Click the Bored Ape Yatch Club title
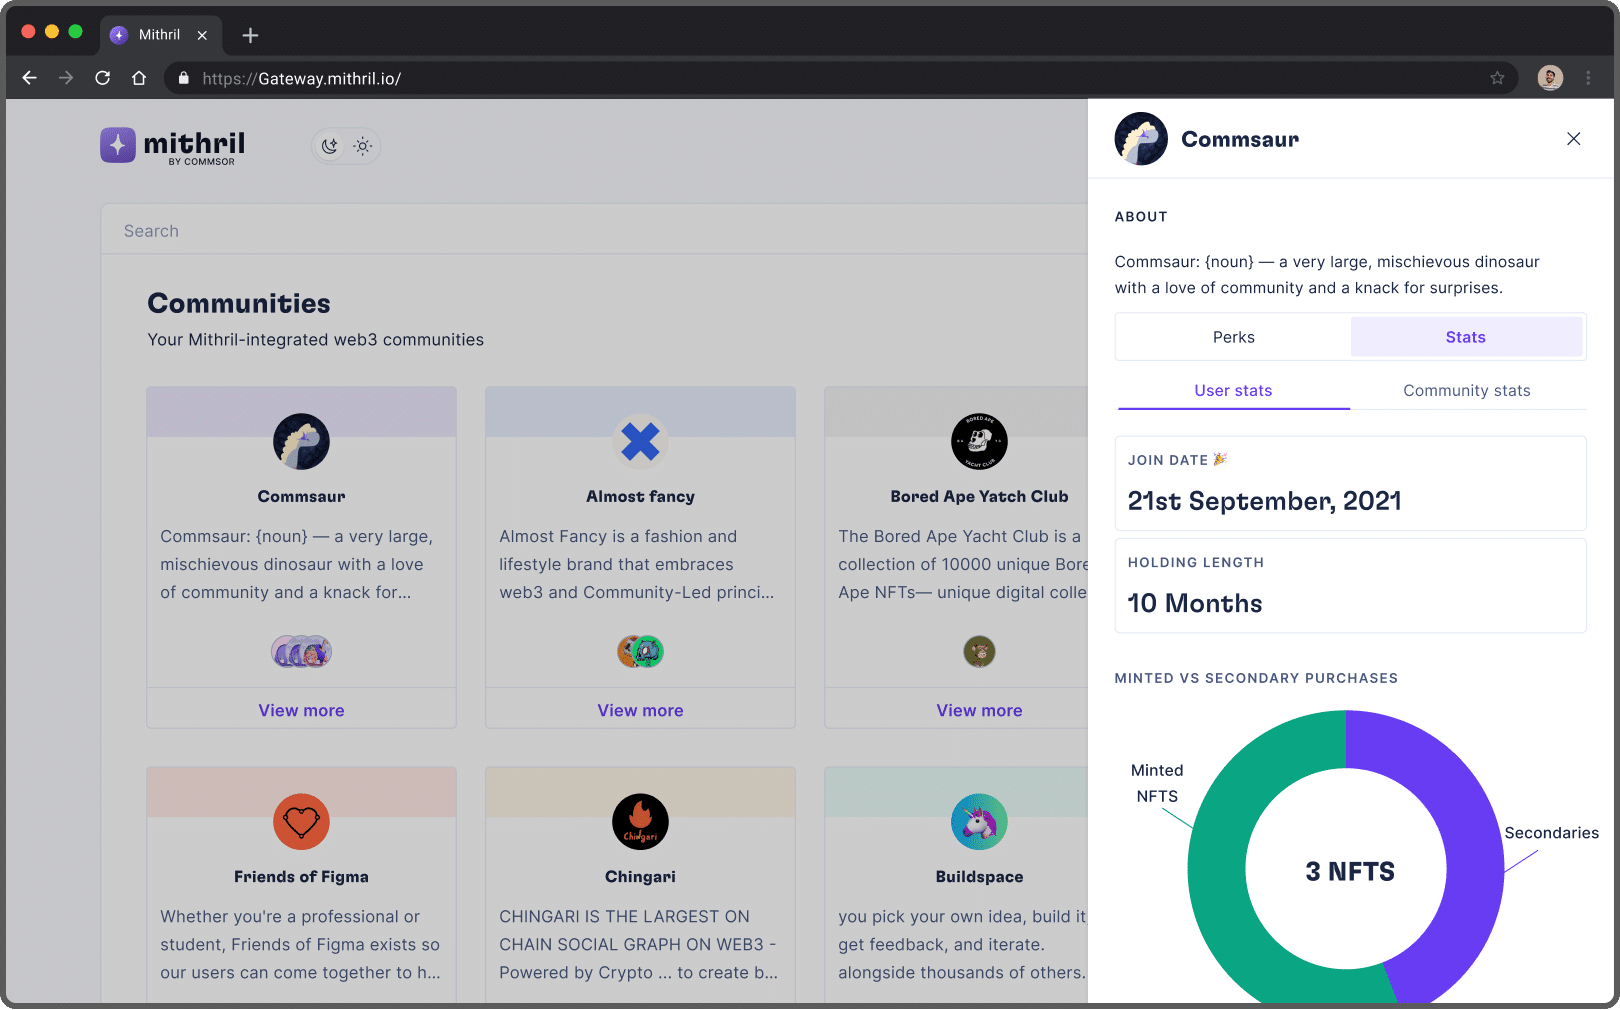 (x=979, y=496)
